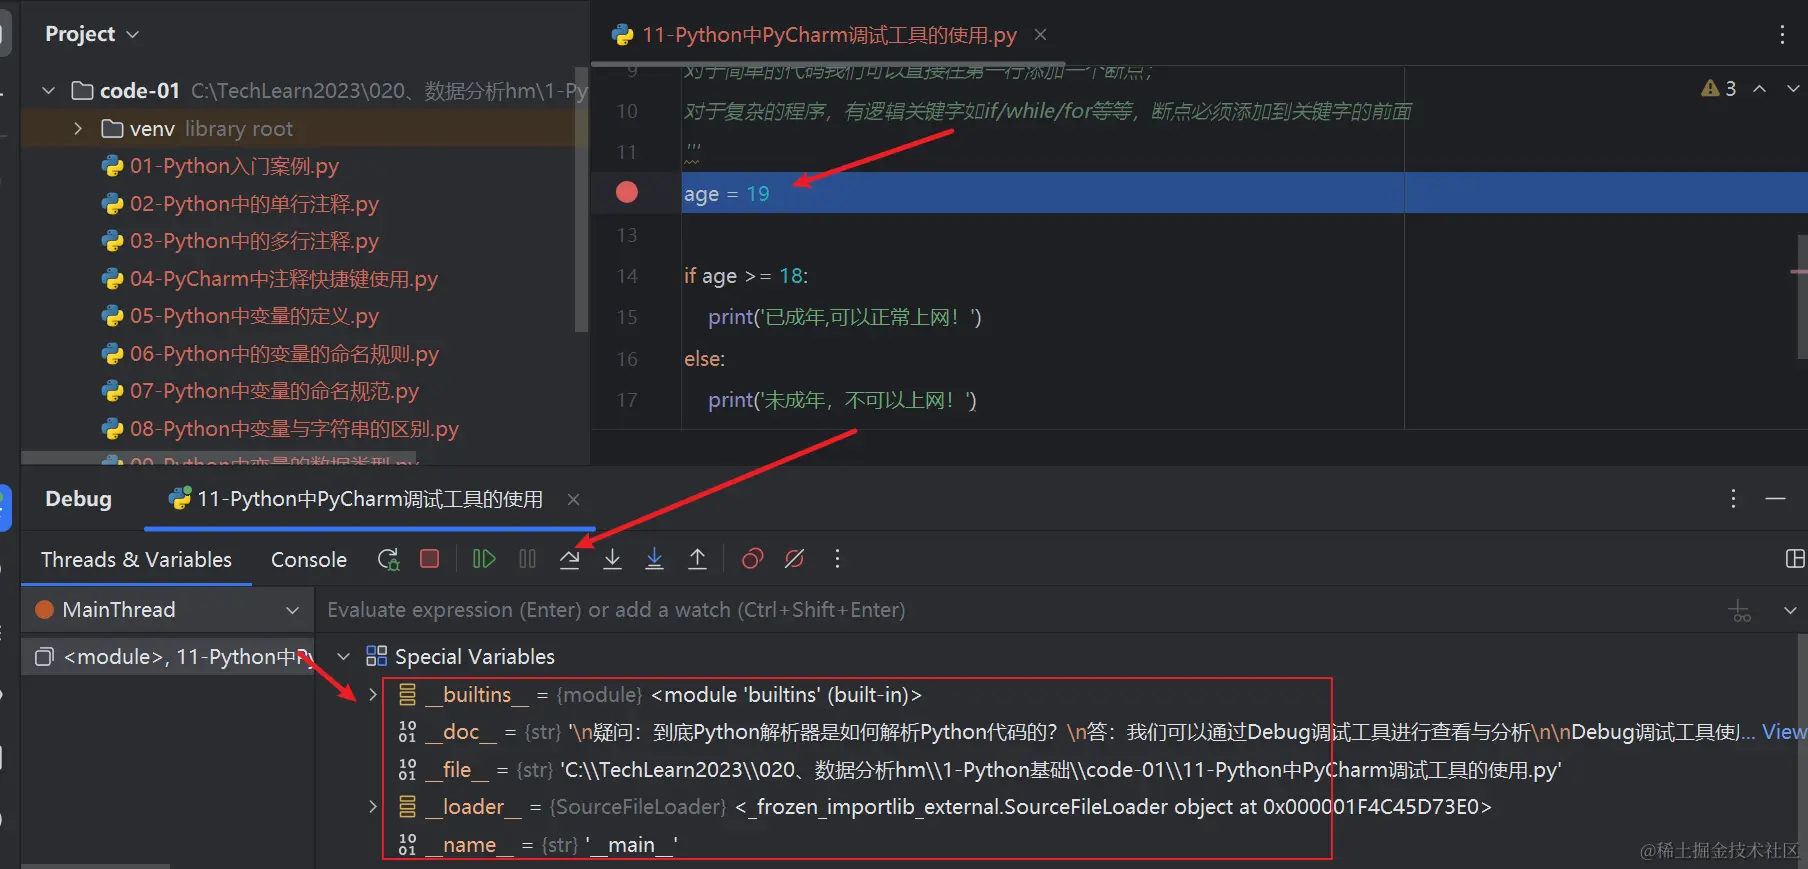This screenshot has width=1808, height=869.
Task: Remove the breakpoint at age = 19
Action: coord(627,192)
